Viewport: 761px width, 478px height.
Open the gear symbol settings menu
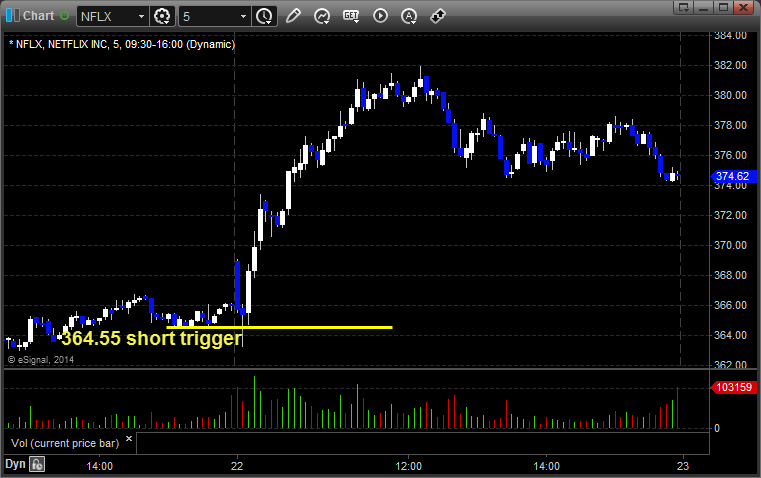(162, 16)
